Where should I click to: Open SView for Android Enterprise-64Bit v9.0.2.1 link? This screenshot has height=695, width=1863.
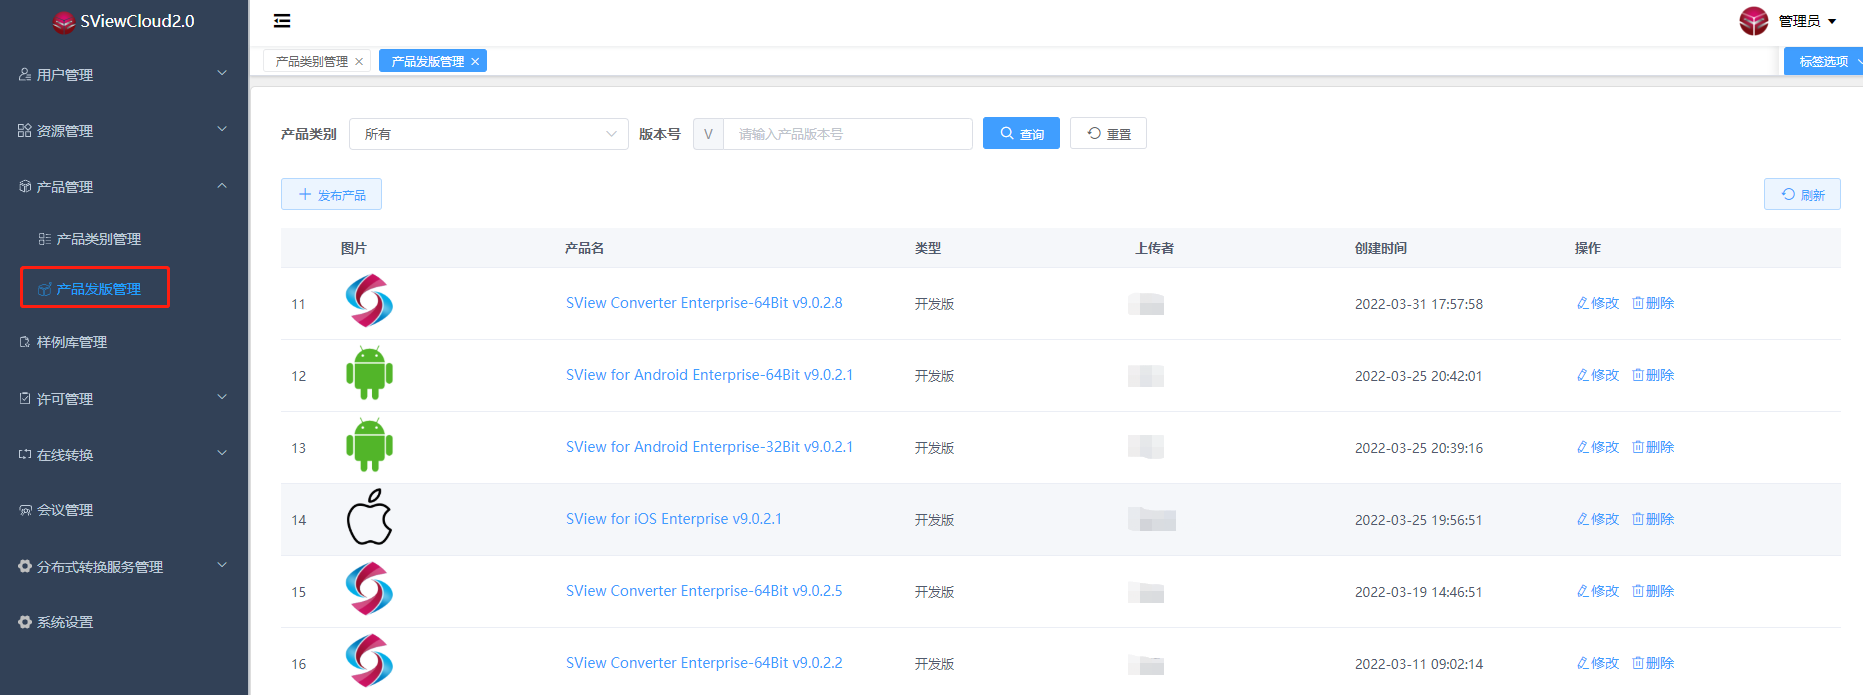click(709, 375)
